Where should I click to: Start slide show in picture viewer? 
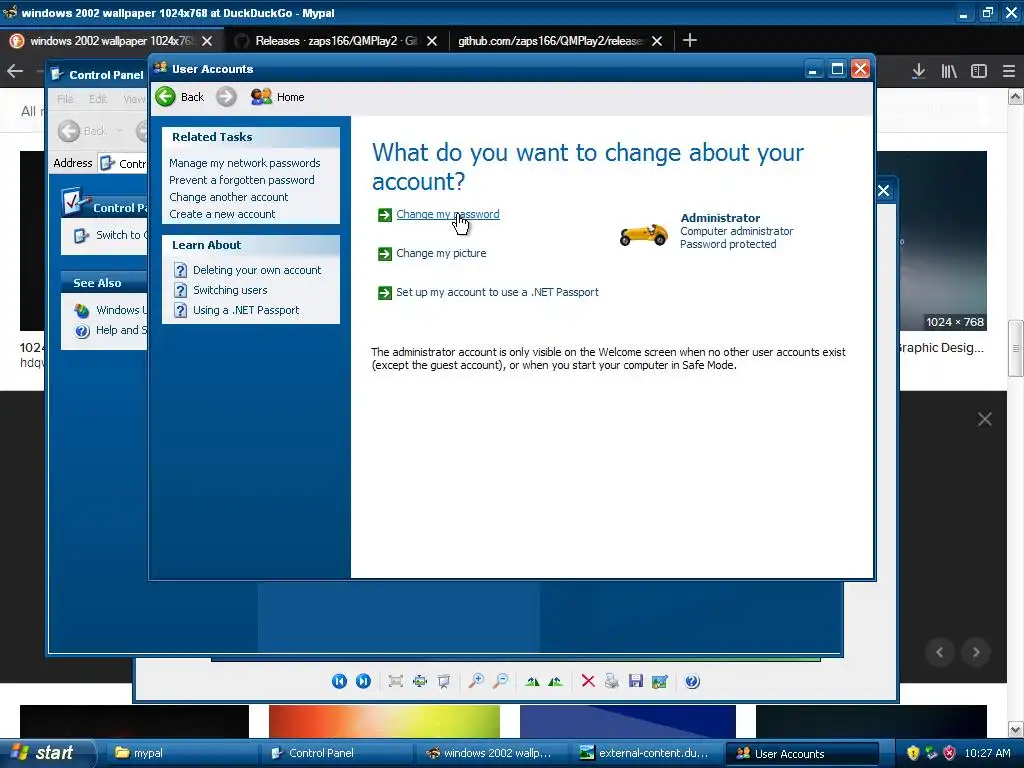[x=443, y=682]
